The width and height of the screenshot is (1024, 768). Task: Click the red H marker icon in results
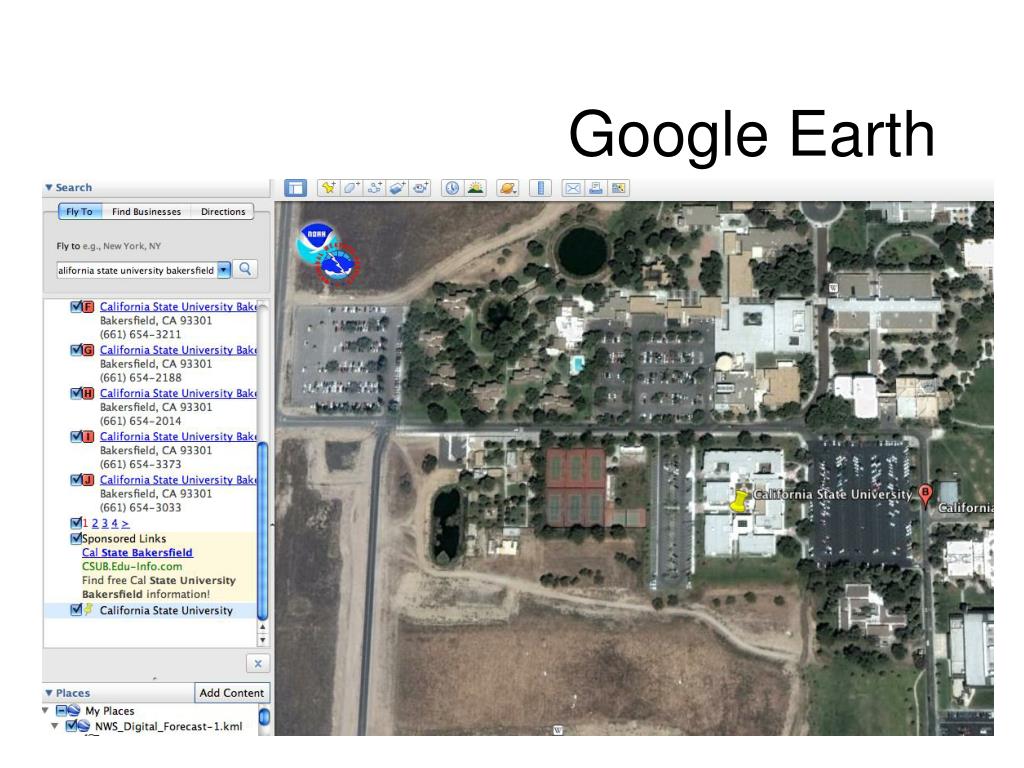(x=88, y=393)
